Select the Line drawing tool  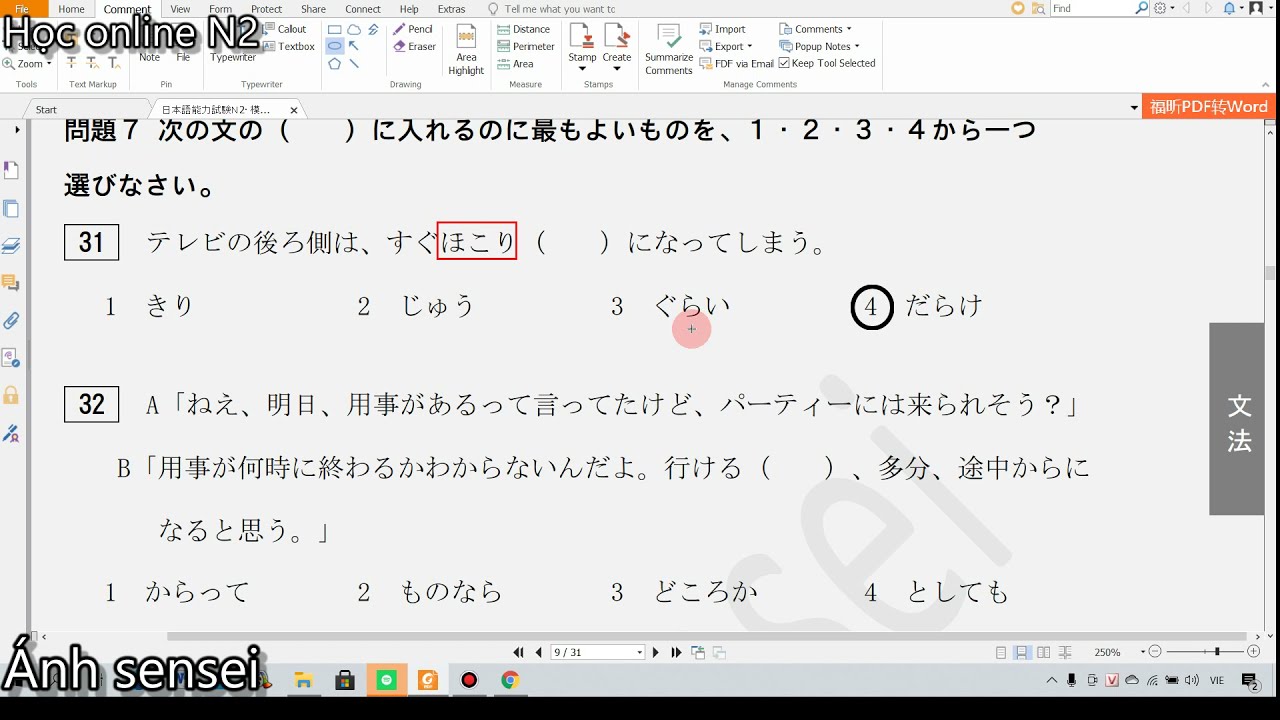354,63
